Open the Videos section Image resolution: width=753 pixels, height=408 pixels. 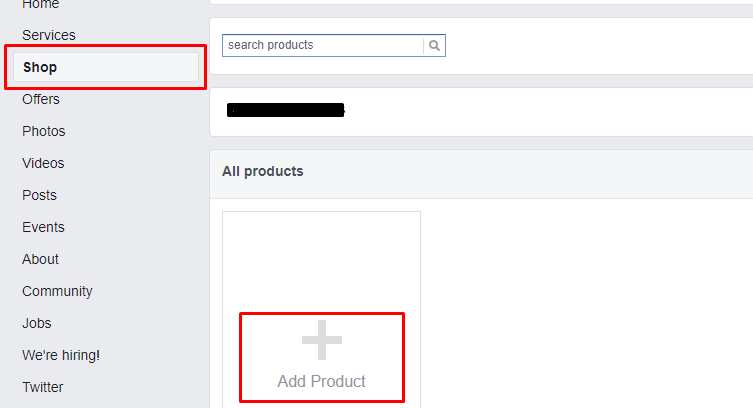pyautogui.click(x=43, y=163)
